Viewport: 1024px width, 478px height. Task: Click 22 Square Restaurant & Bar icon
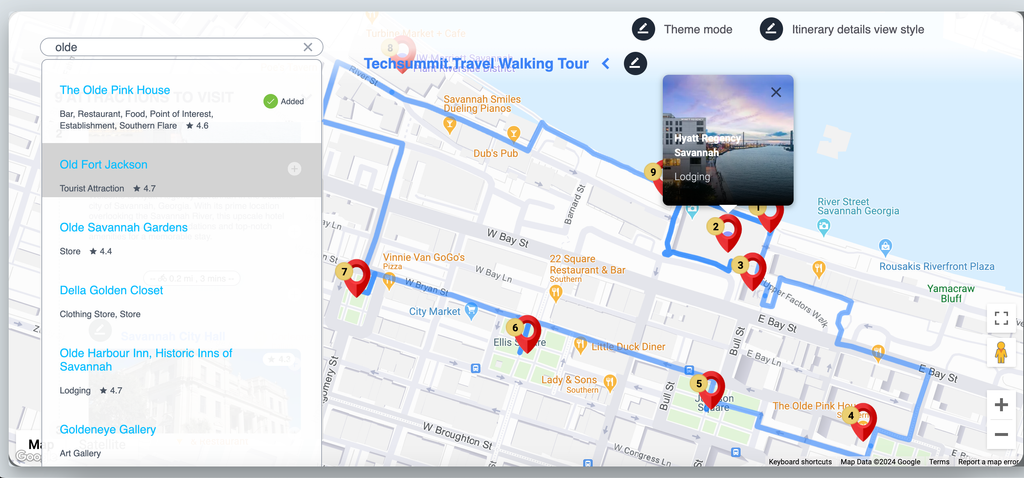(x=556, y=293)
